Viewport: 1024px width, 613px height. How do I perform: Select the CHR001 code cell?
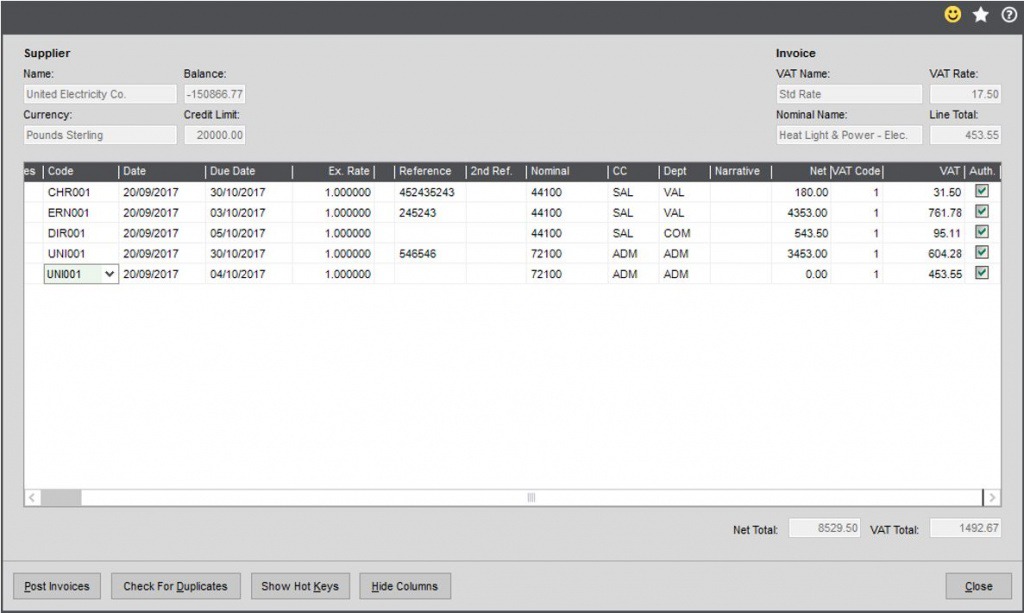coord(81,193)
